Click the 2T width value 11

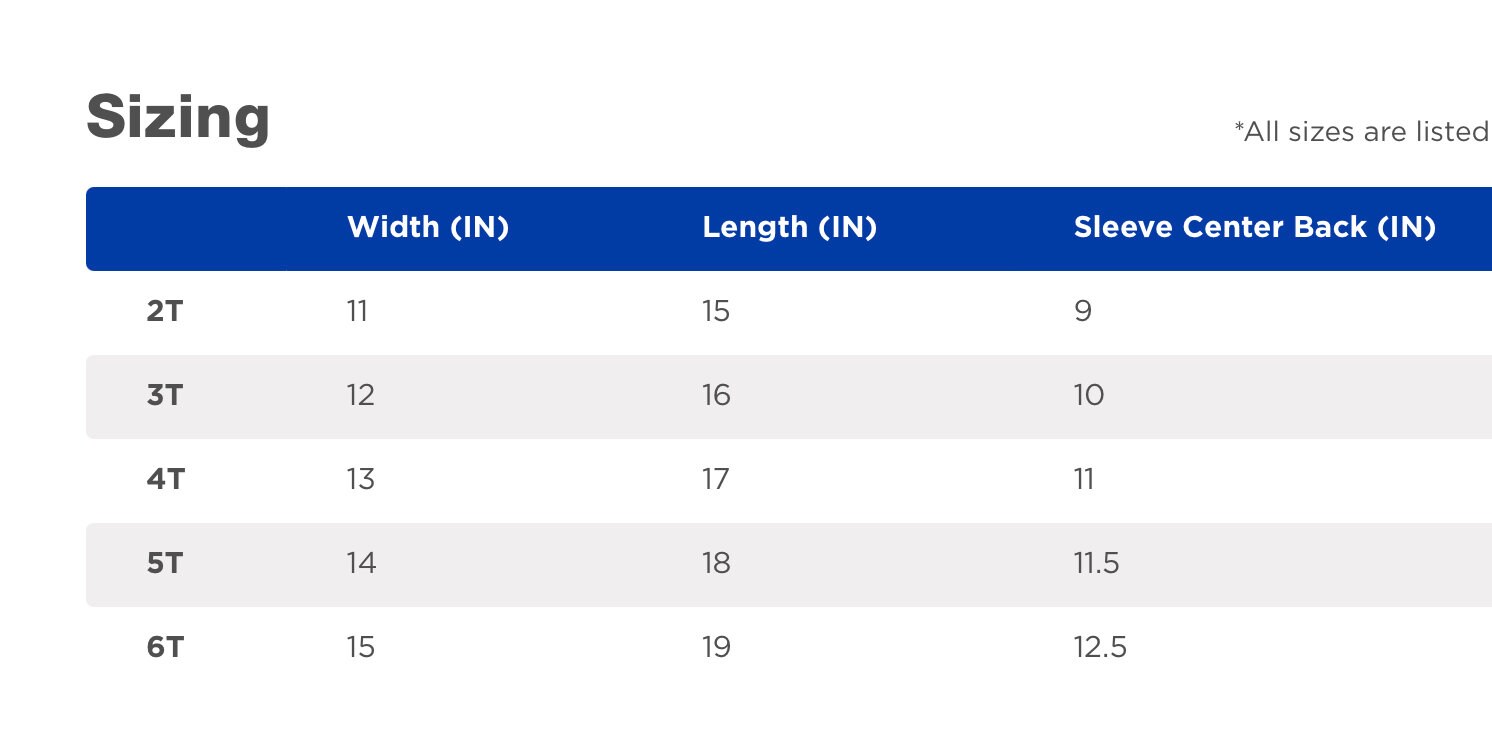[x=357, y=312]
